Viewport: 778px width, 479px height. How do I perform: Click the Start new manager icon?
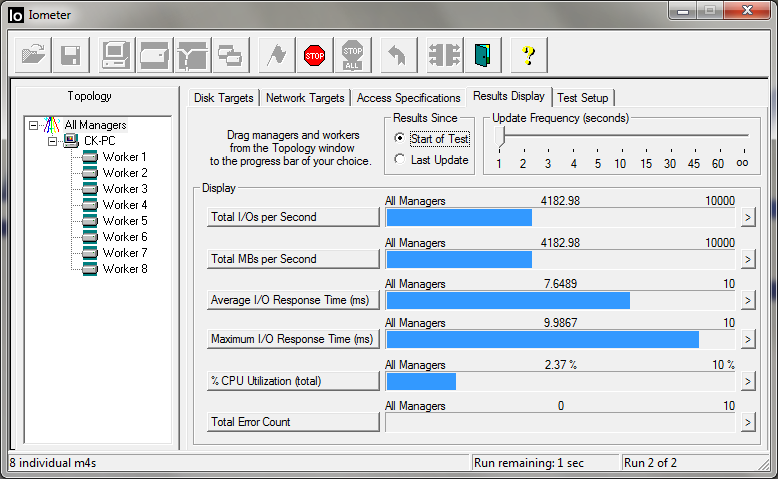coord(117,55)
